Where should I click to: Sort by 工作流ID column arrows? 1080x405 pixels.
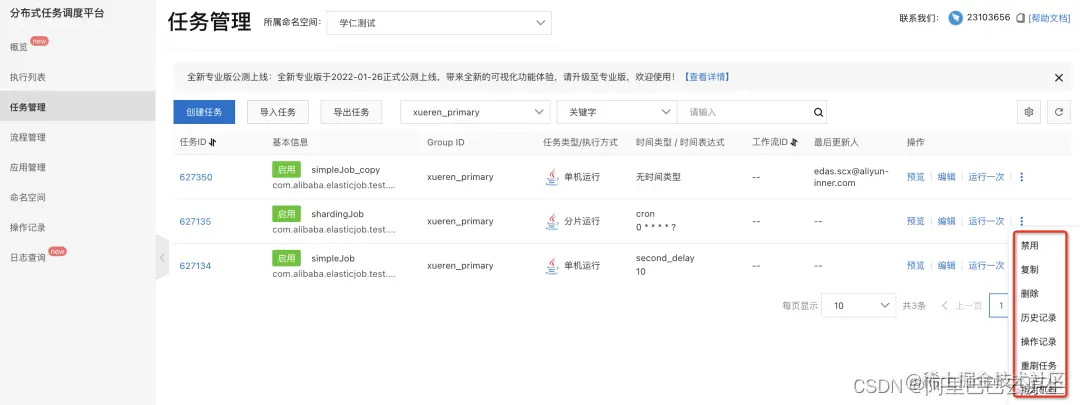pos(793,143)
